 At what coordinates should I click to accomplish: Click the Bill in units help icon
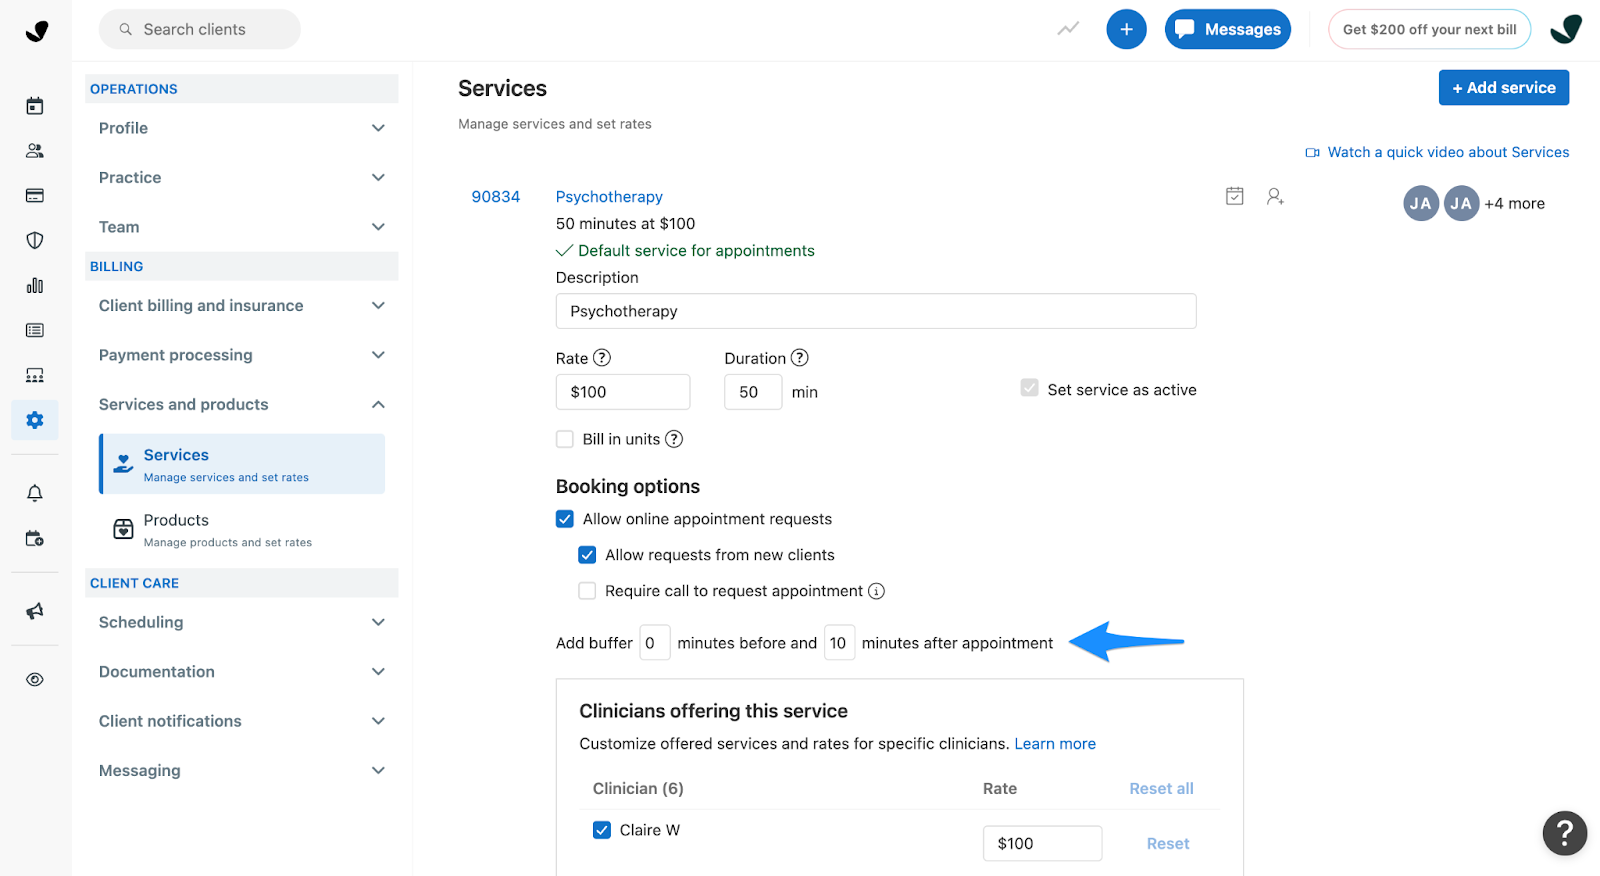click(x=674, y=439)
